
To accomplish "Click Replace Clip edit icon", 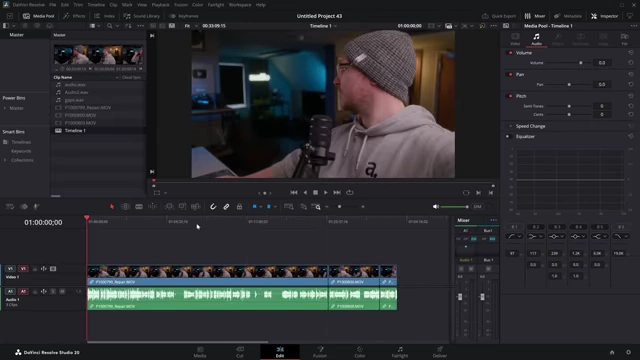I will click(x=196, y=207).
